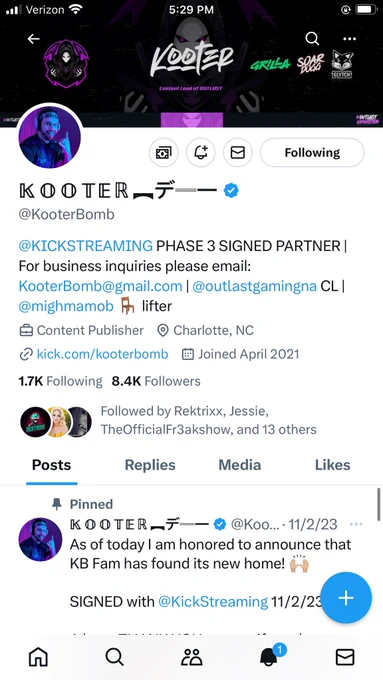The height and width of the screenshot is (680, 383).
Task: Open the profile search magnifier icon
Action: [312, 39]
